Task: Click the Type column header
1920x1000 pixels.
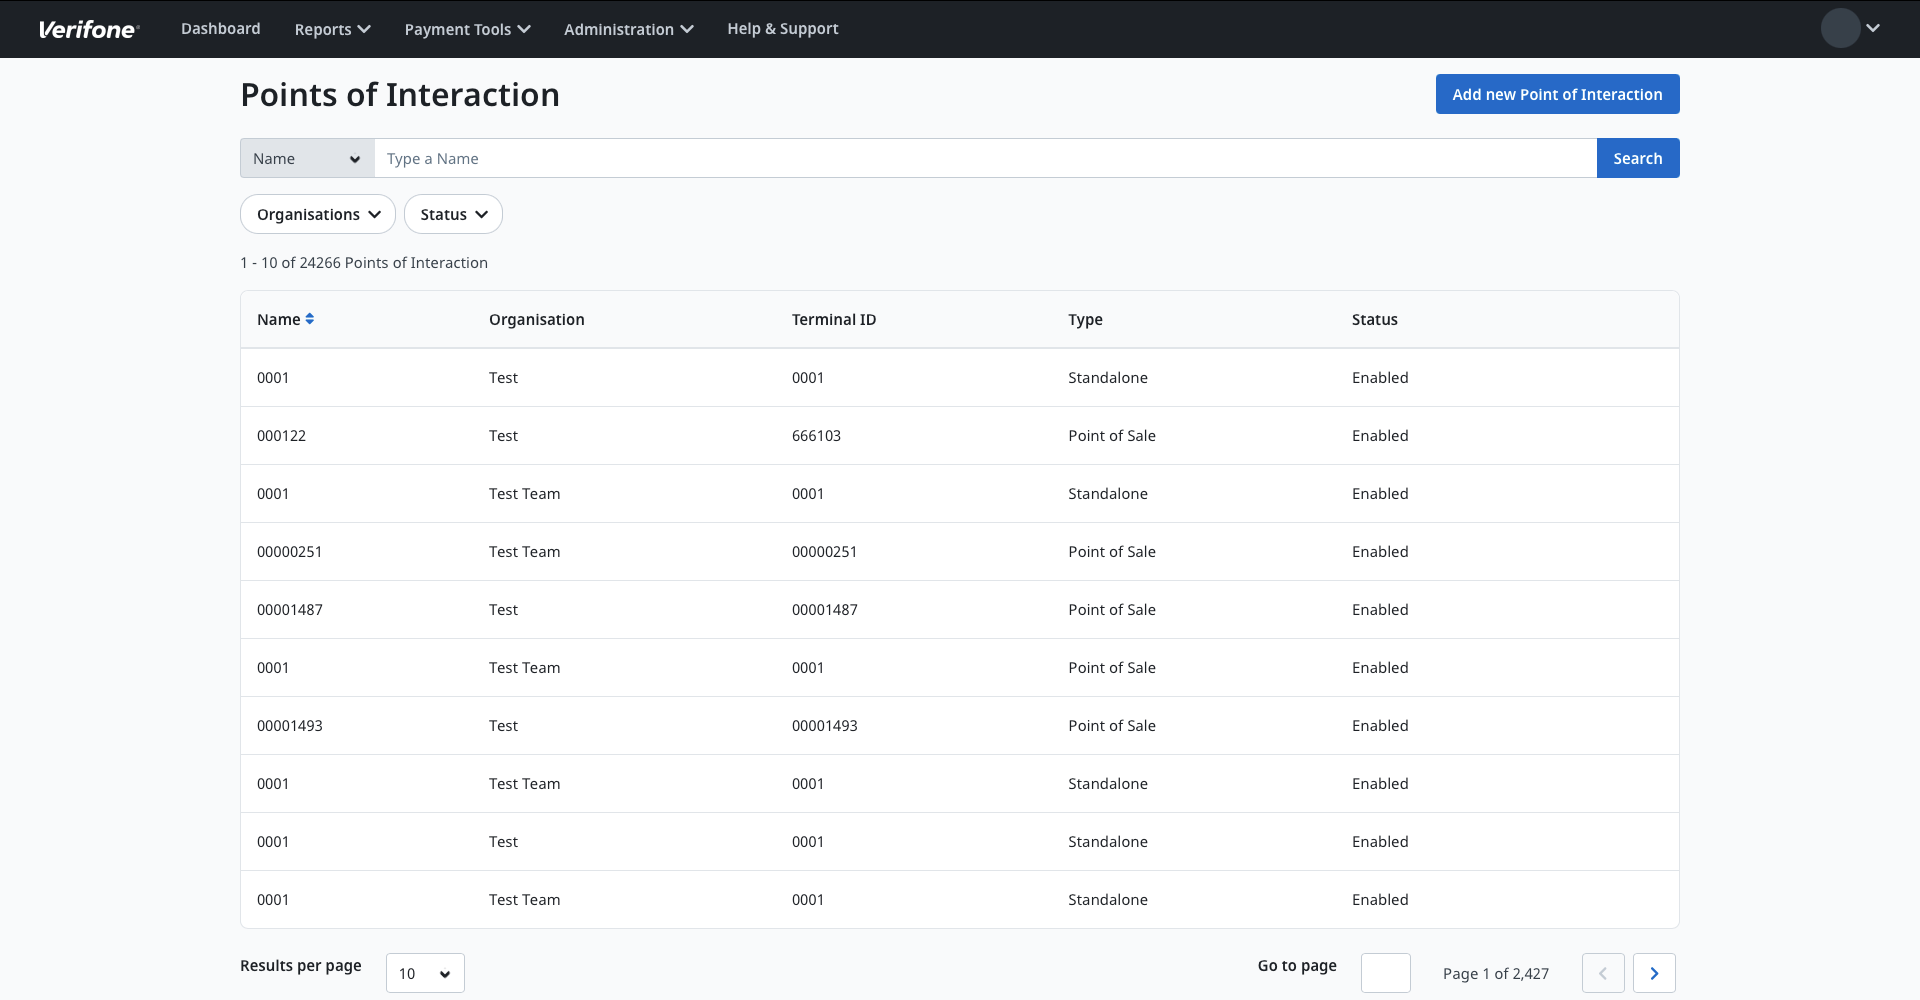Action: [x=1085, y=319]
